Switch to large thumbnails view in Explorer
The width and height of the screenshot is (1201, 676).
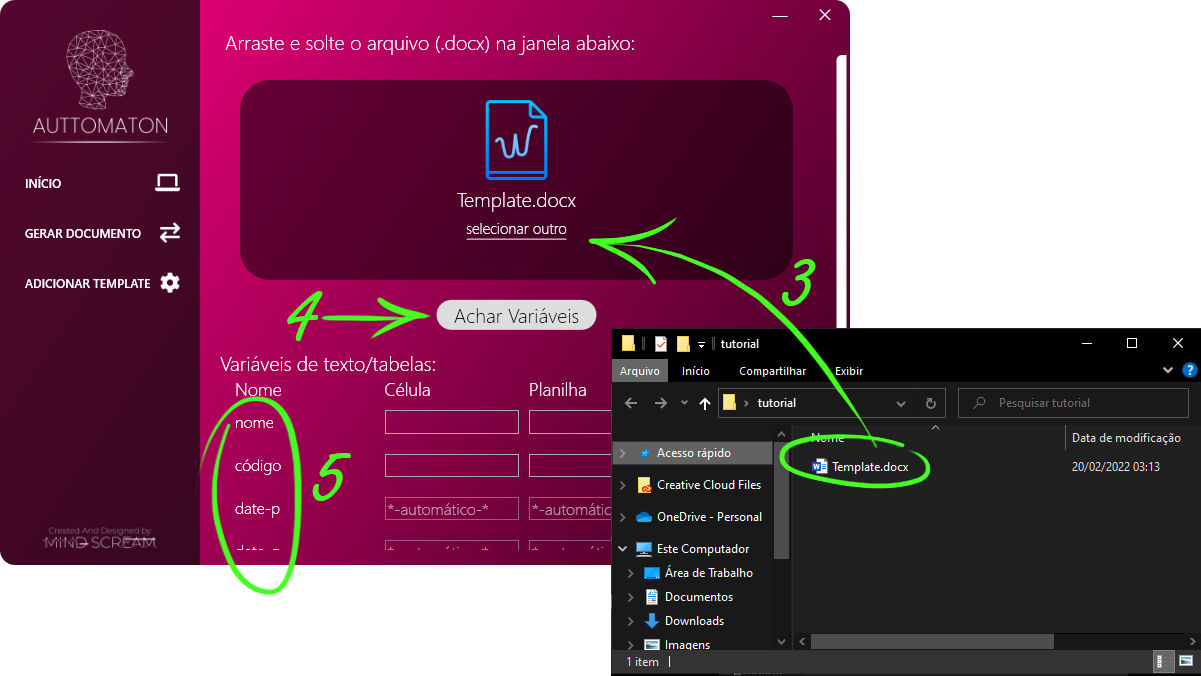(x=1185, y=662)
